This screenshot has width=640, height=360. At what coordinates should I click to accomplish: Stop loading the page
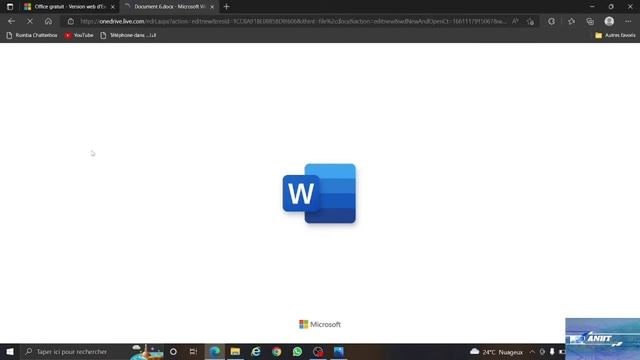pyautogui.click(x=30, y=21)
